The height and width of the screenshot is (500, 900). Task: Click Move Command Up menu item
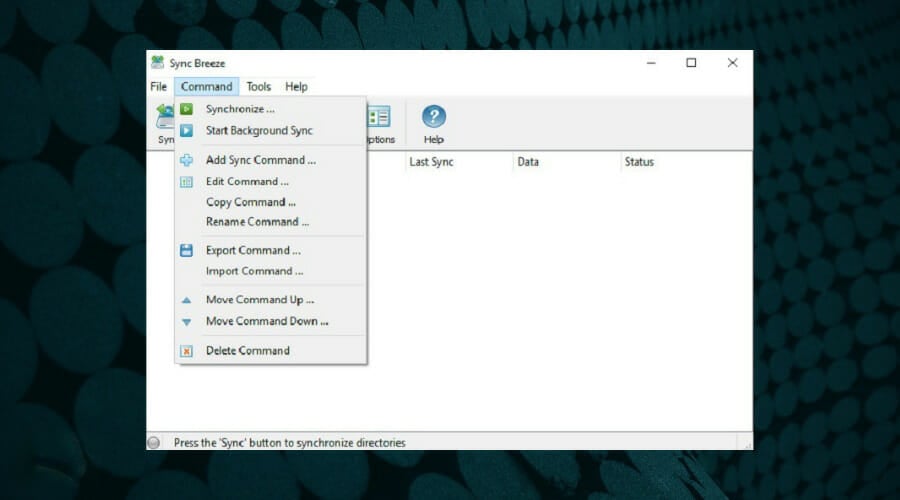260,300
